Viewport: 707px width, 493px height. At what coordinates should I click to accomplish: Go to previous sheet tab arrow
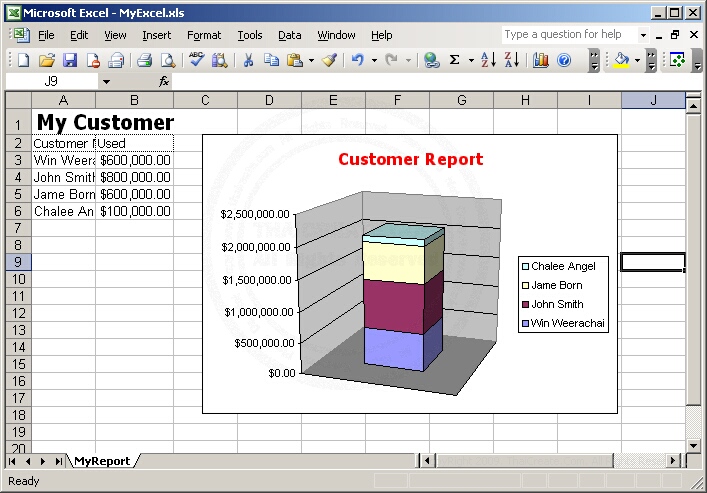pyautogui.click(x=28, y=461)
